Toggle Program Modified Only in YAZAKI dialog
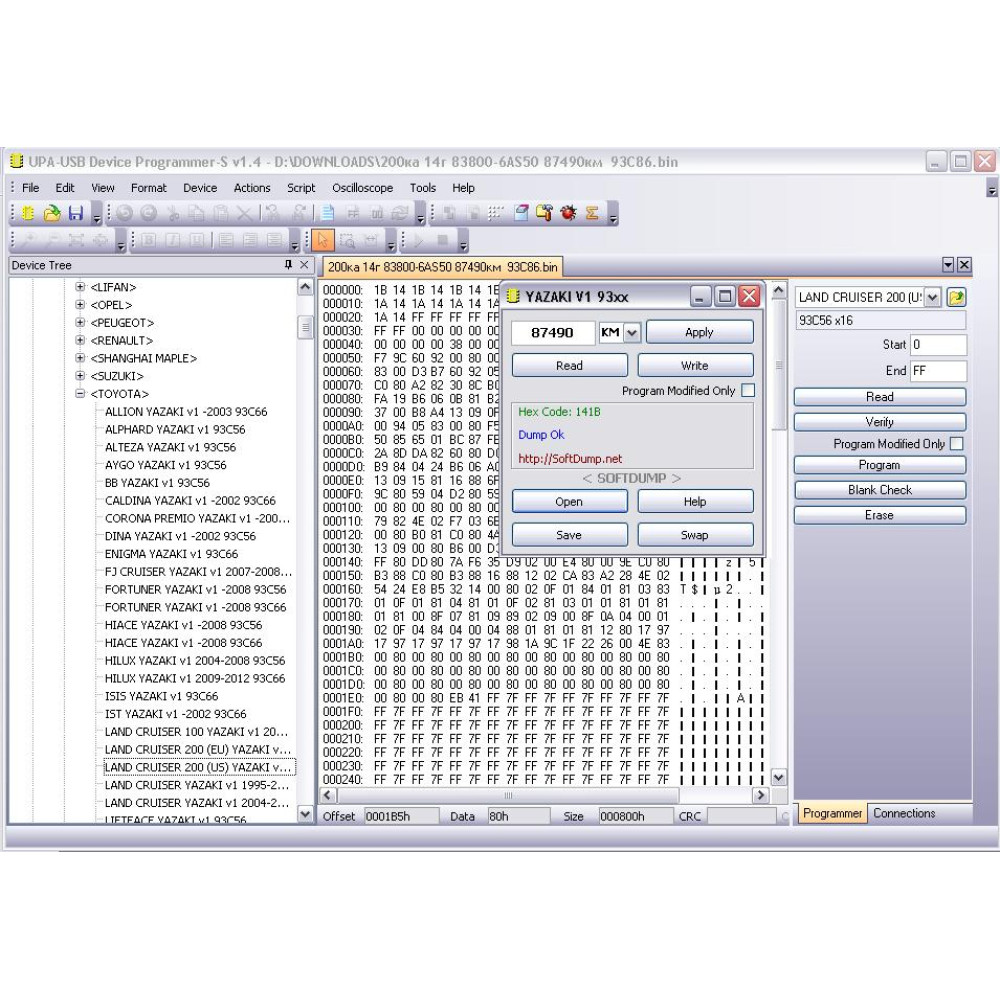The image size is (1000, 1000). pos(749,390)
